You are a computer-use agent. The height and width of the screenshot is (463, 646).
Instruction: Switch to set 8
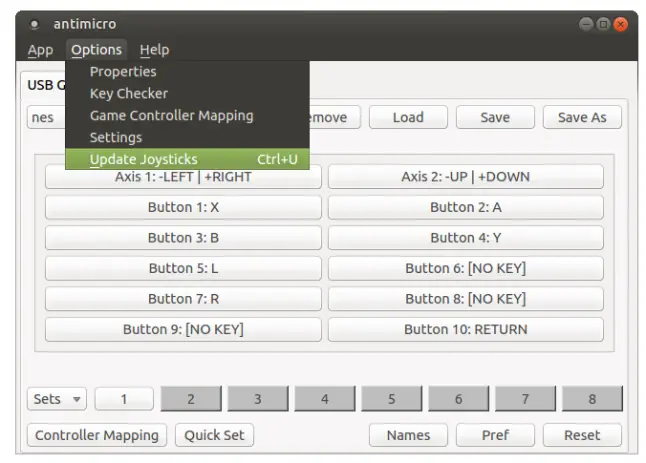pos(592,399)
